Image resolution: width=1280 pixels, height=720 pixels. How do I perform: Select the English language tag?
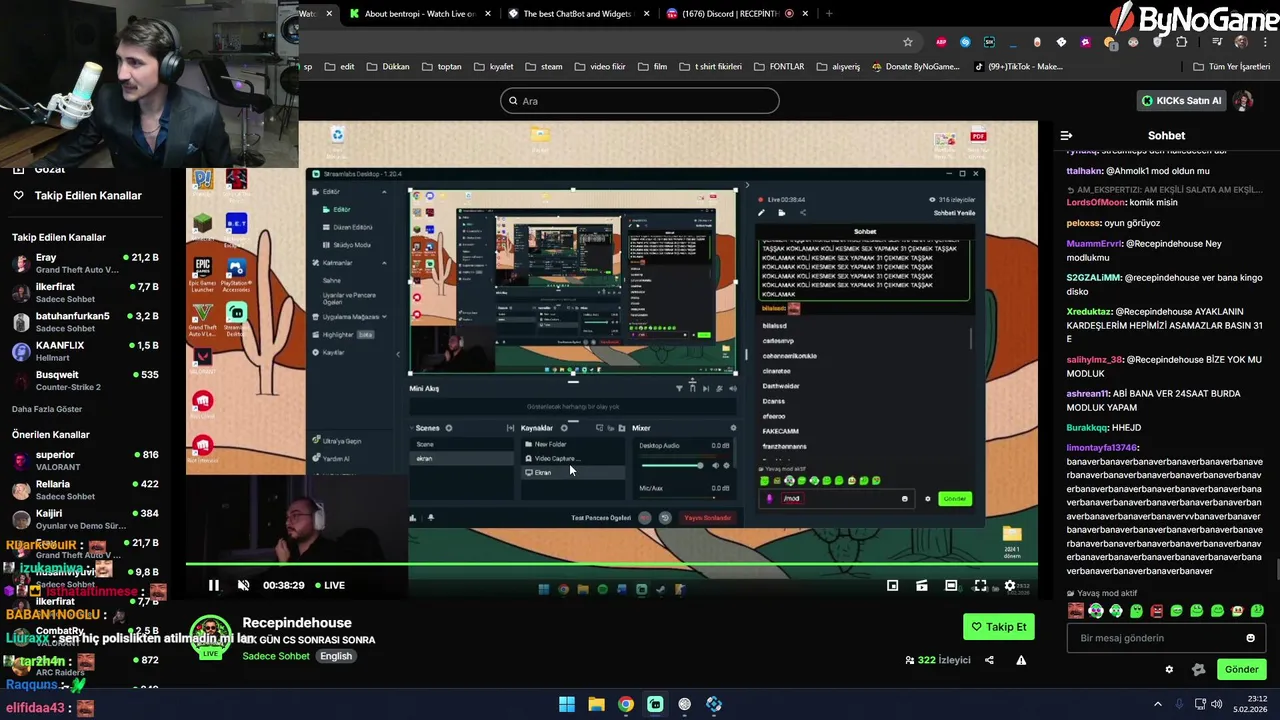[x=336, y=656]
